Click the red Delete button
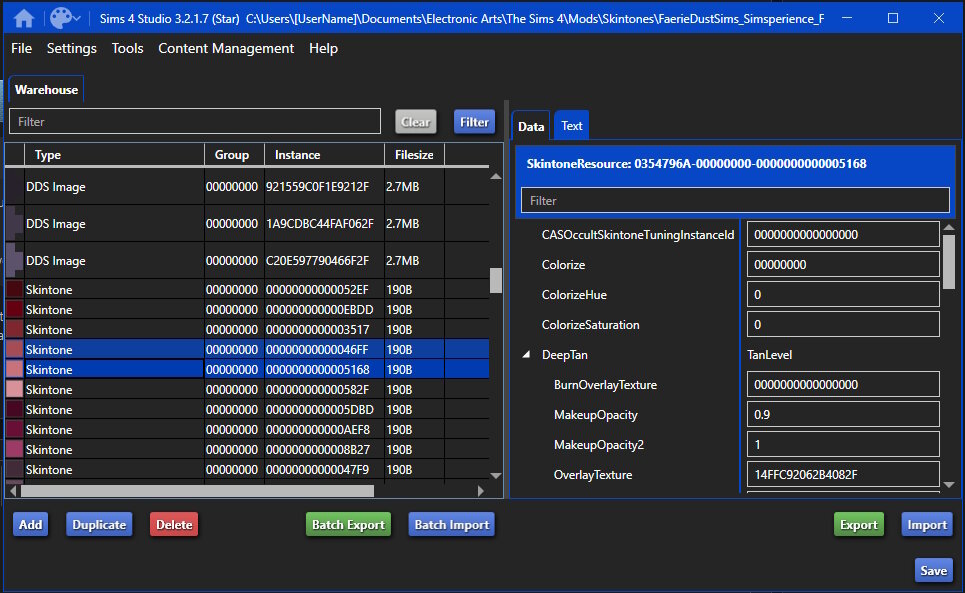This screenshot has height=593, width=965. coord(174,524)
